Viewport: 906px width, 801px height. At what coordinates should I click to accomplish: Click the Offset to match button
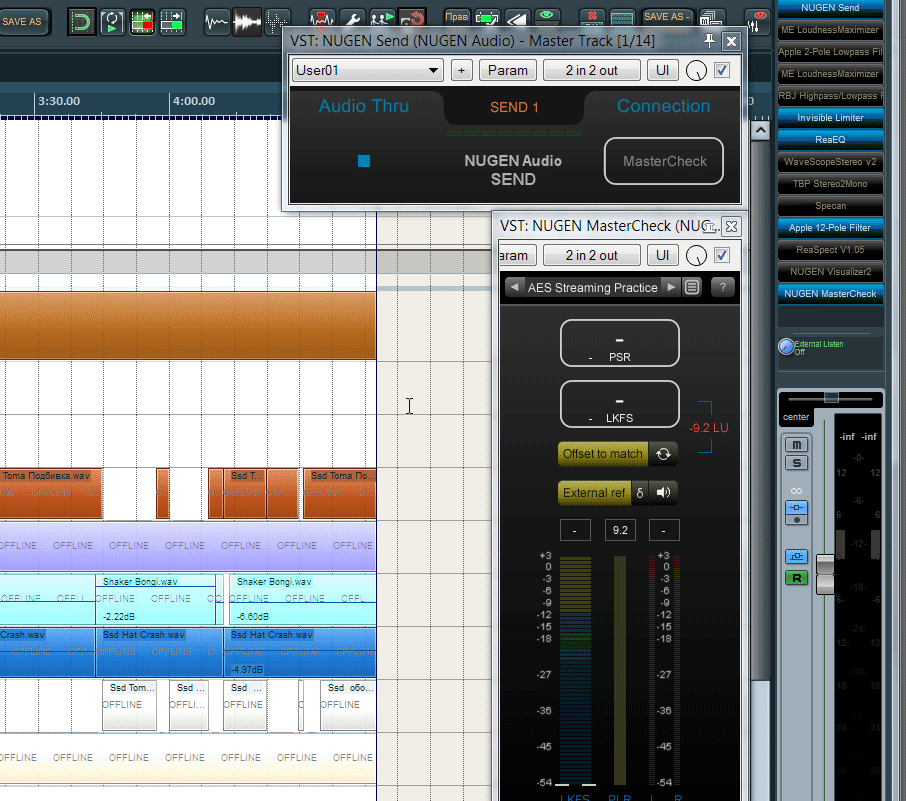pos(603,454)
